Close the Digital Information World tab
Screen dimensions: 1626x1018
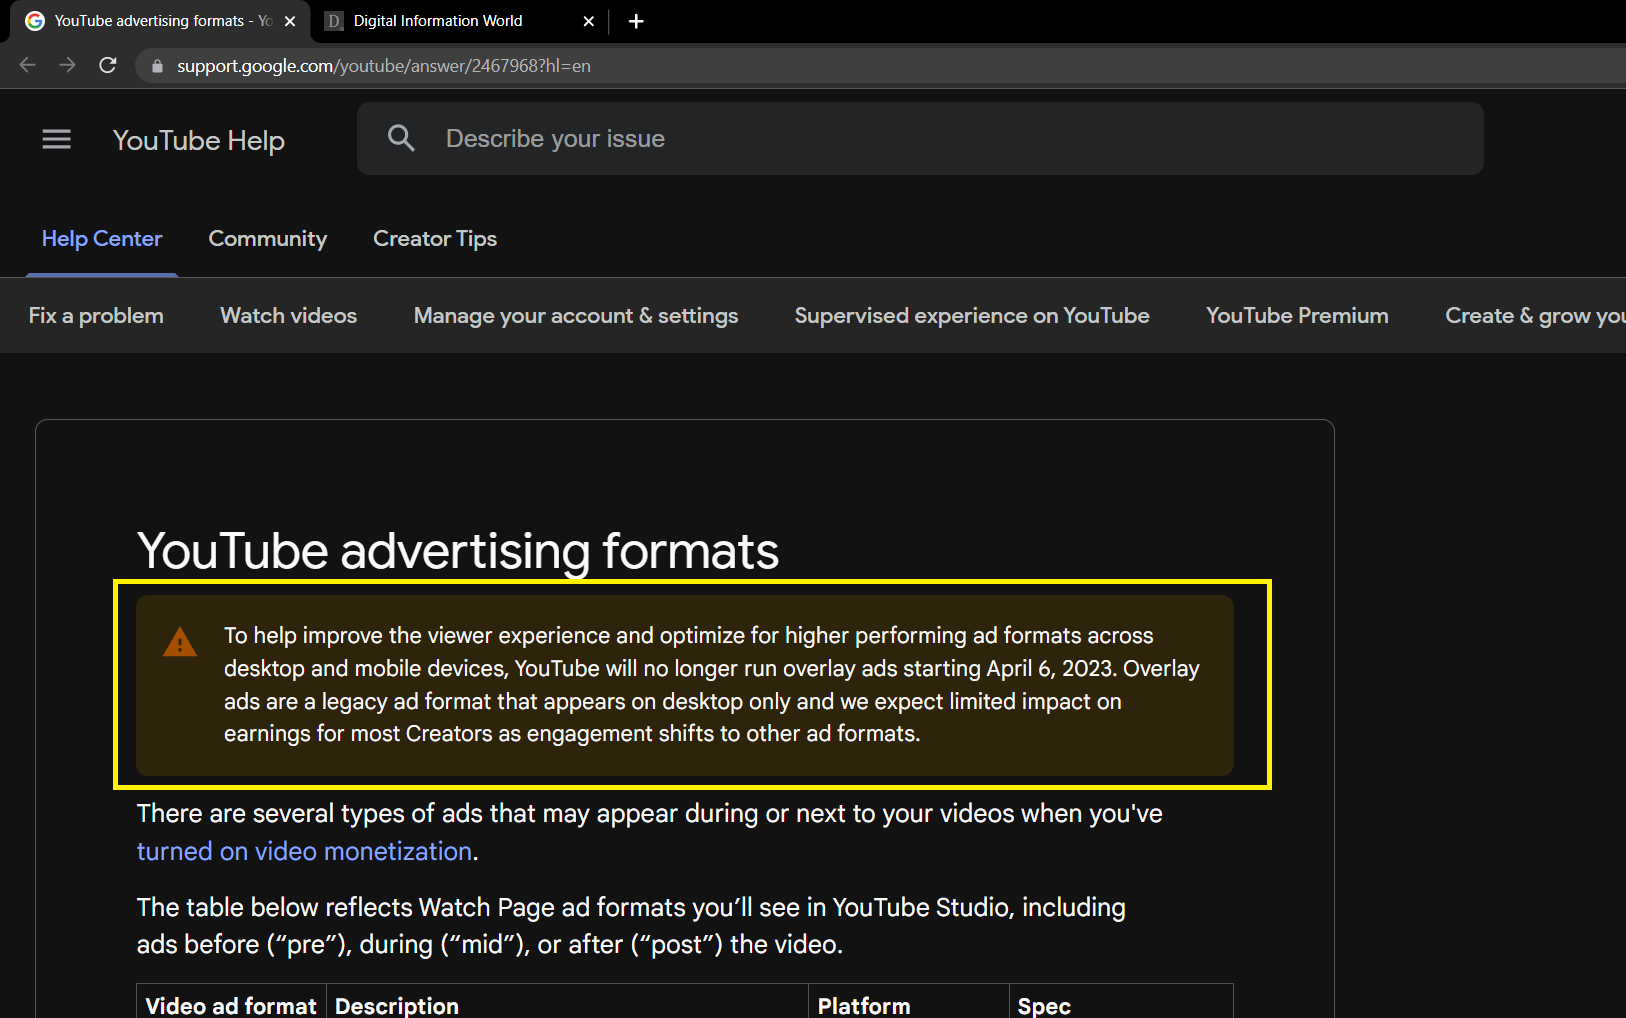tap(589, 21)
